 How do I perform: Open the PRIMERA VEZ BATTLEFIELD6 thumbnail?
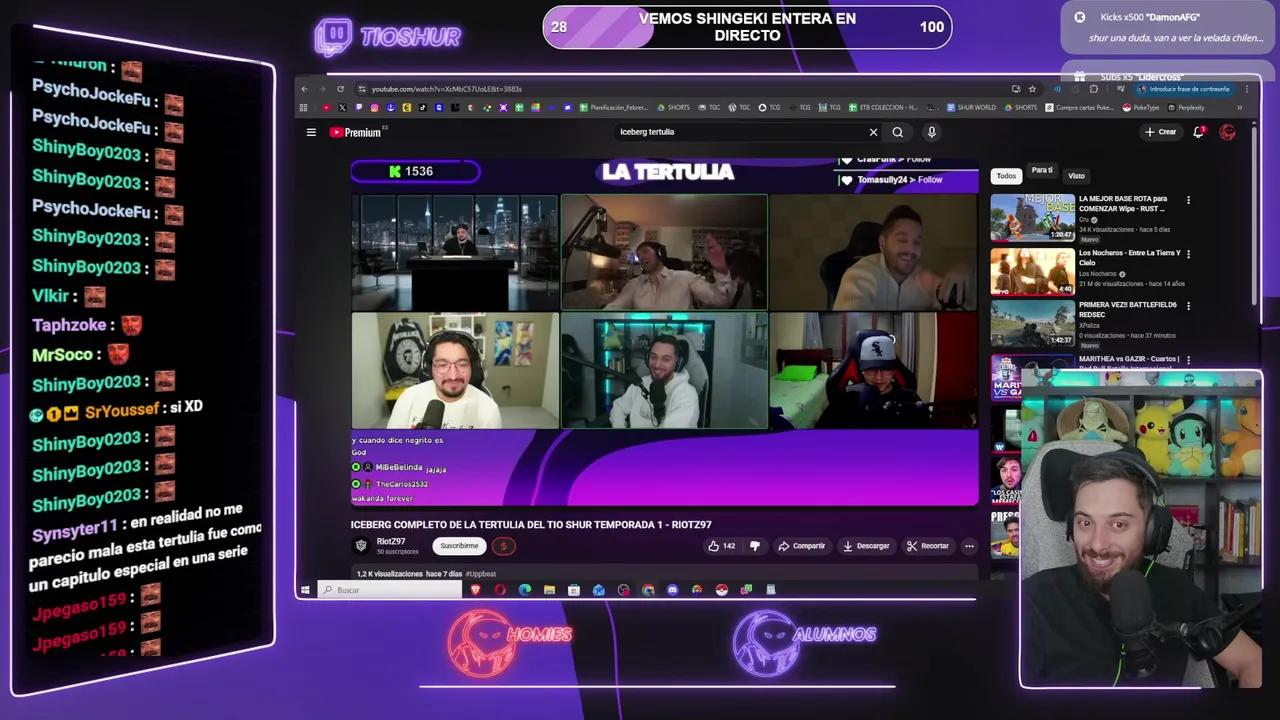[1033, 323]
